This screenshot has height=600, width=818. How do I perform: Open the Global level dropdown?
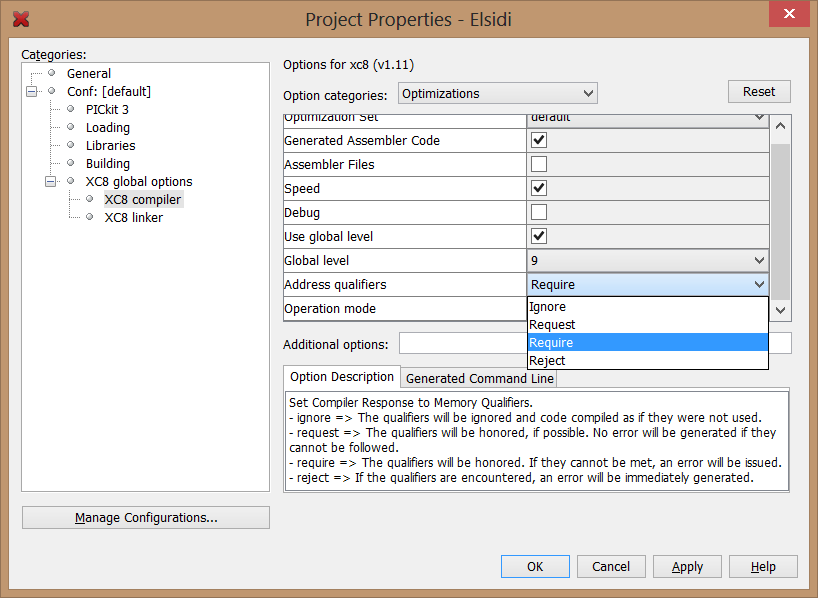coord(647,261)
